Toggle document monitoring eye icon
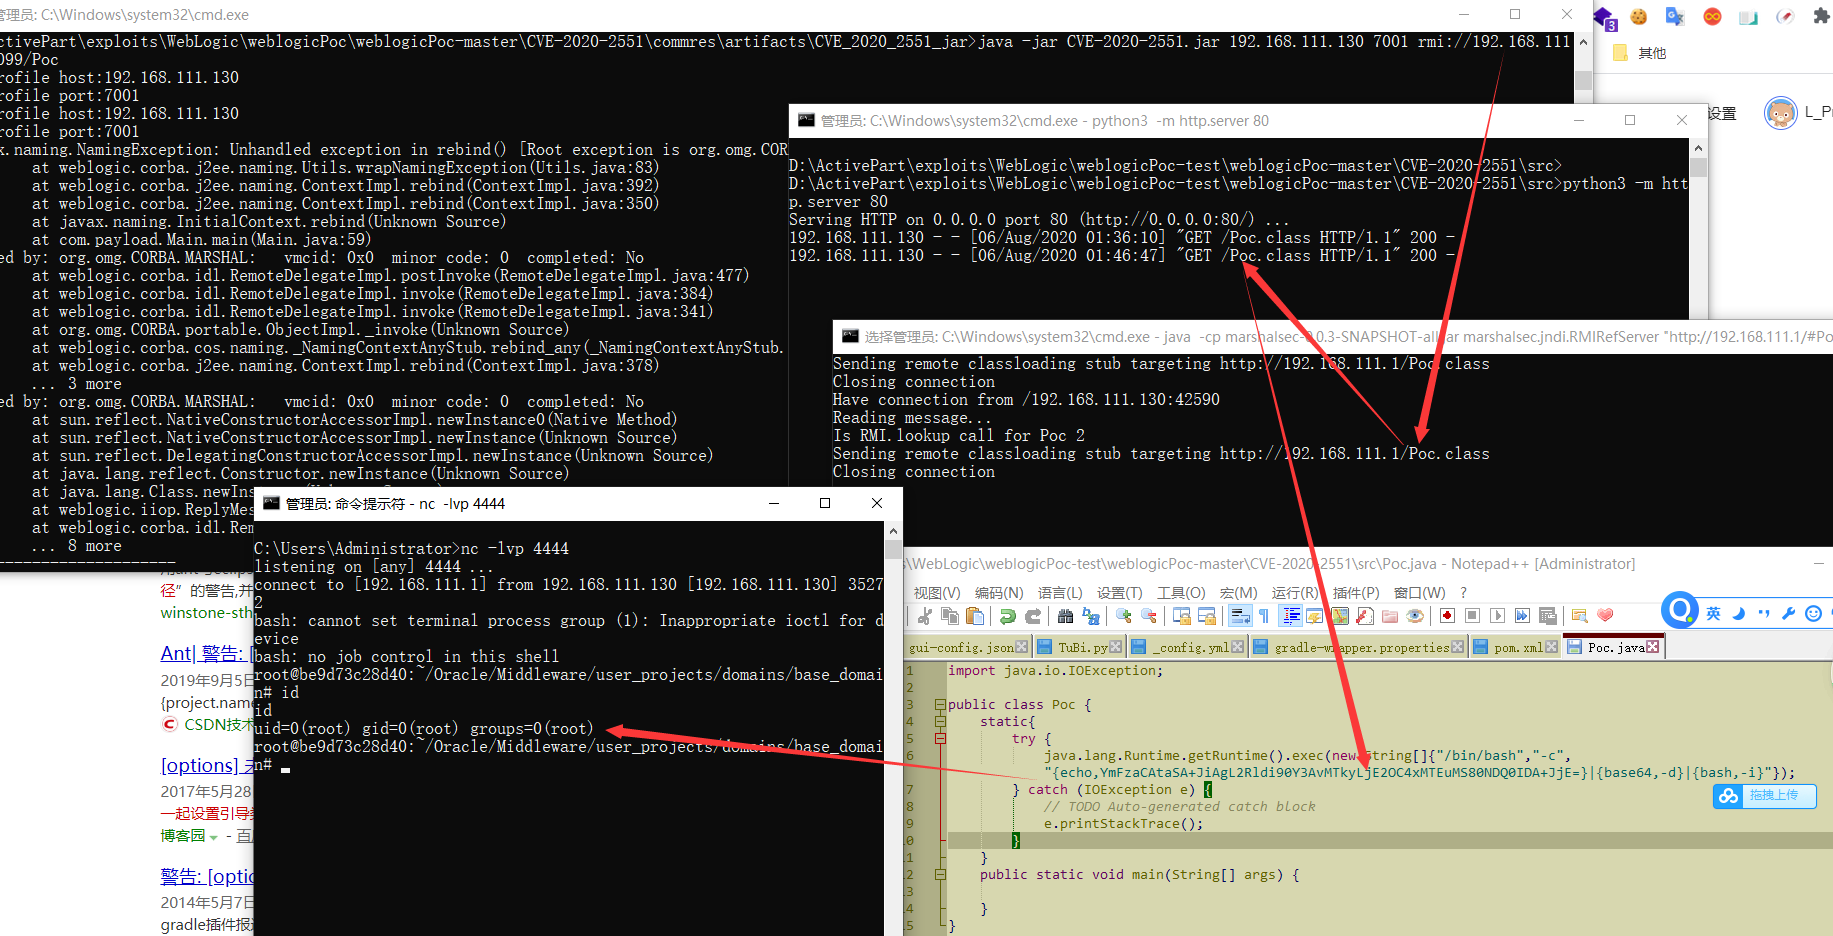The width and height of the screenshot is (1833, 936). [1415, 616]
